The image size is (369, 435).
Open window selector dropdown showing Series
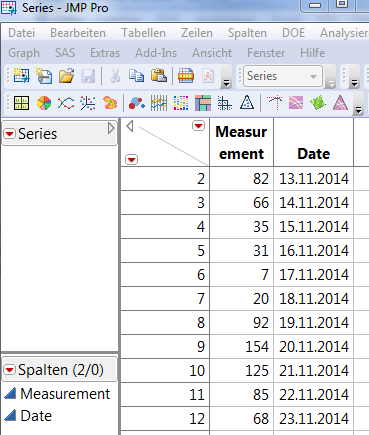[x=283, y=76]
